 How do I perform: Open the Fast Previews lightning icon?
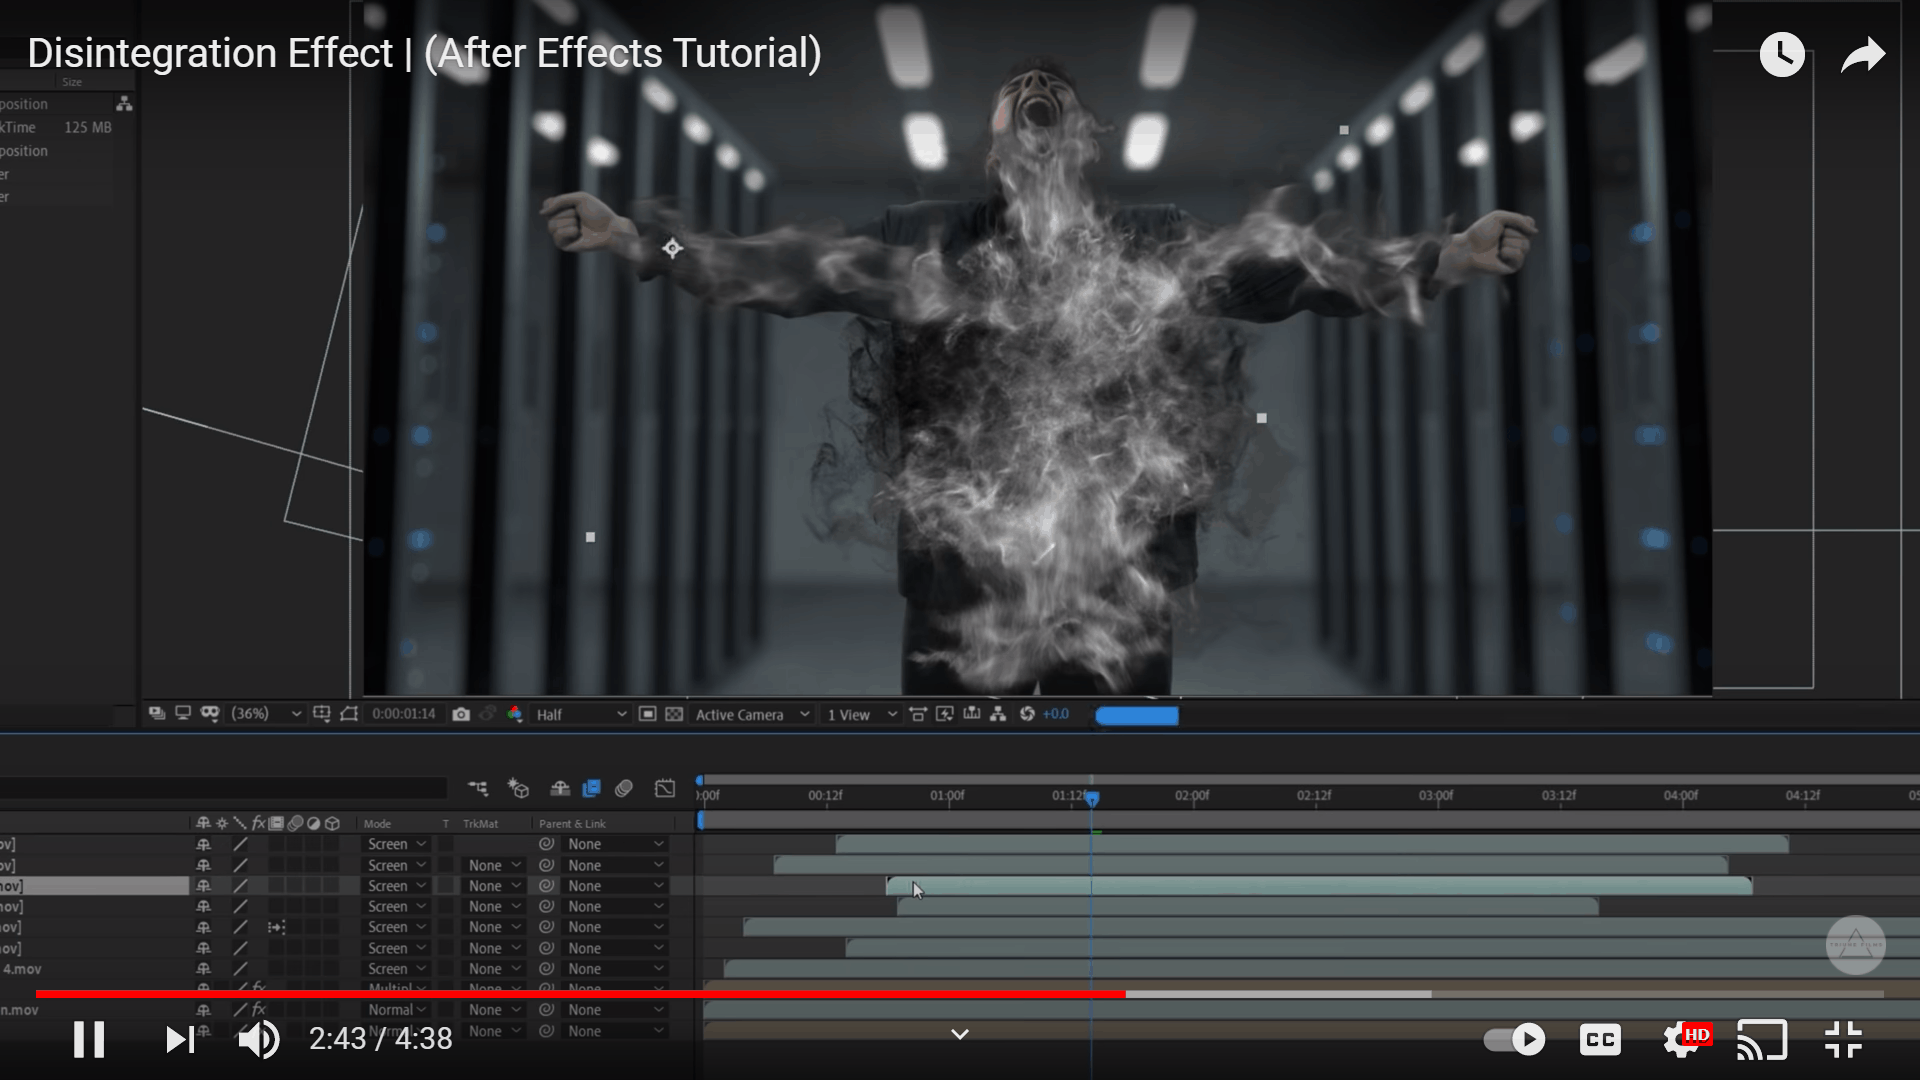(x=944, y=714)
